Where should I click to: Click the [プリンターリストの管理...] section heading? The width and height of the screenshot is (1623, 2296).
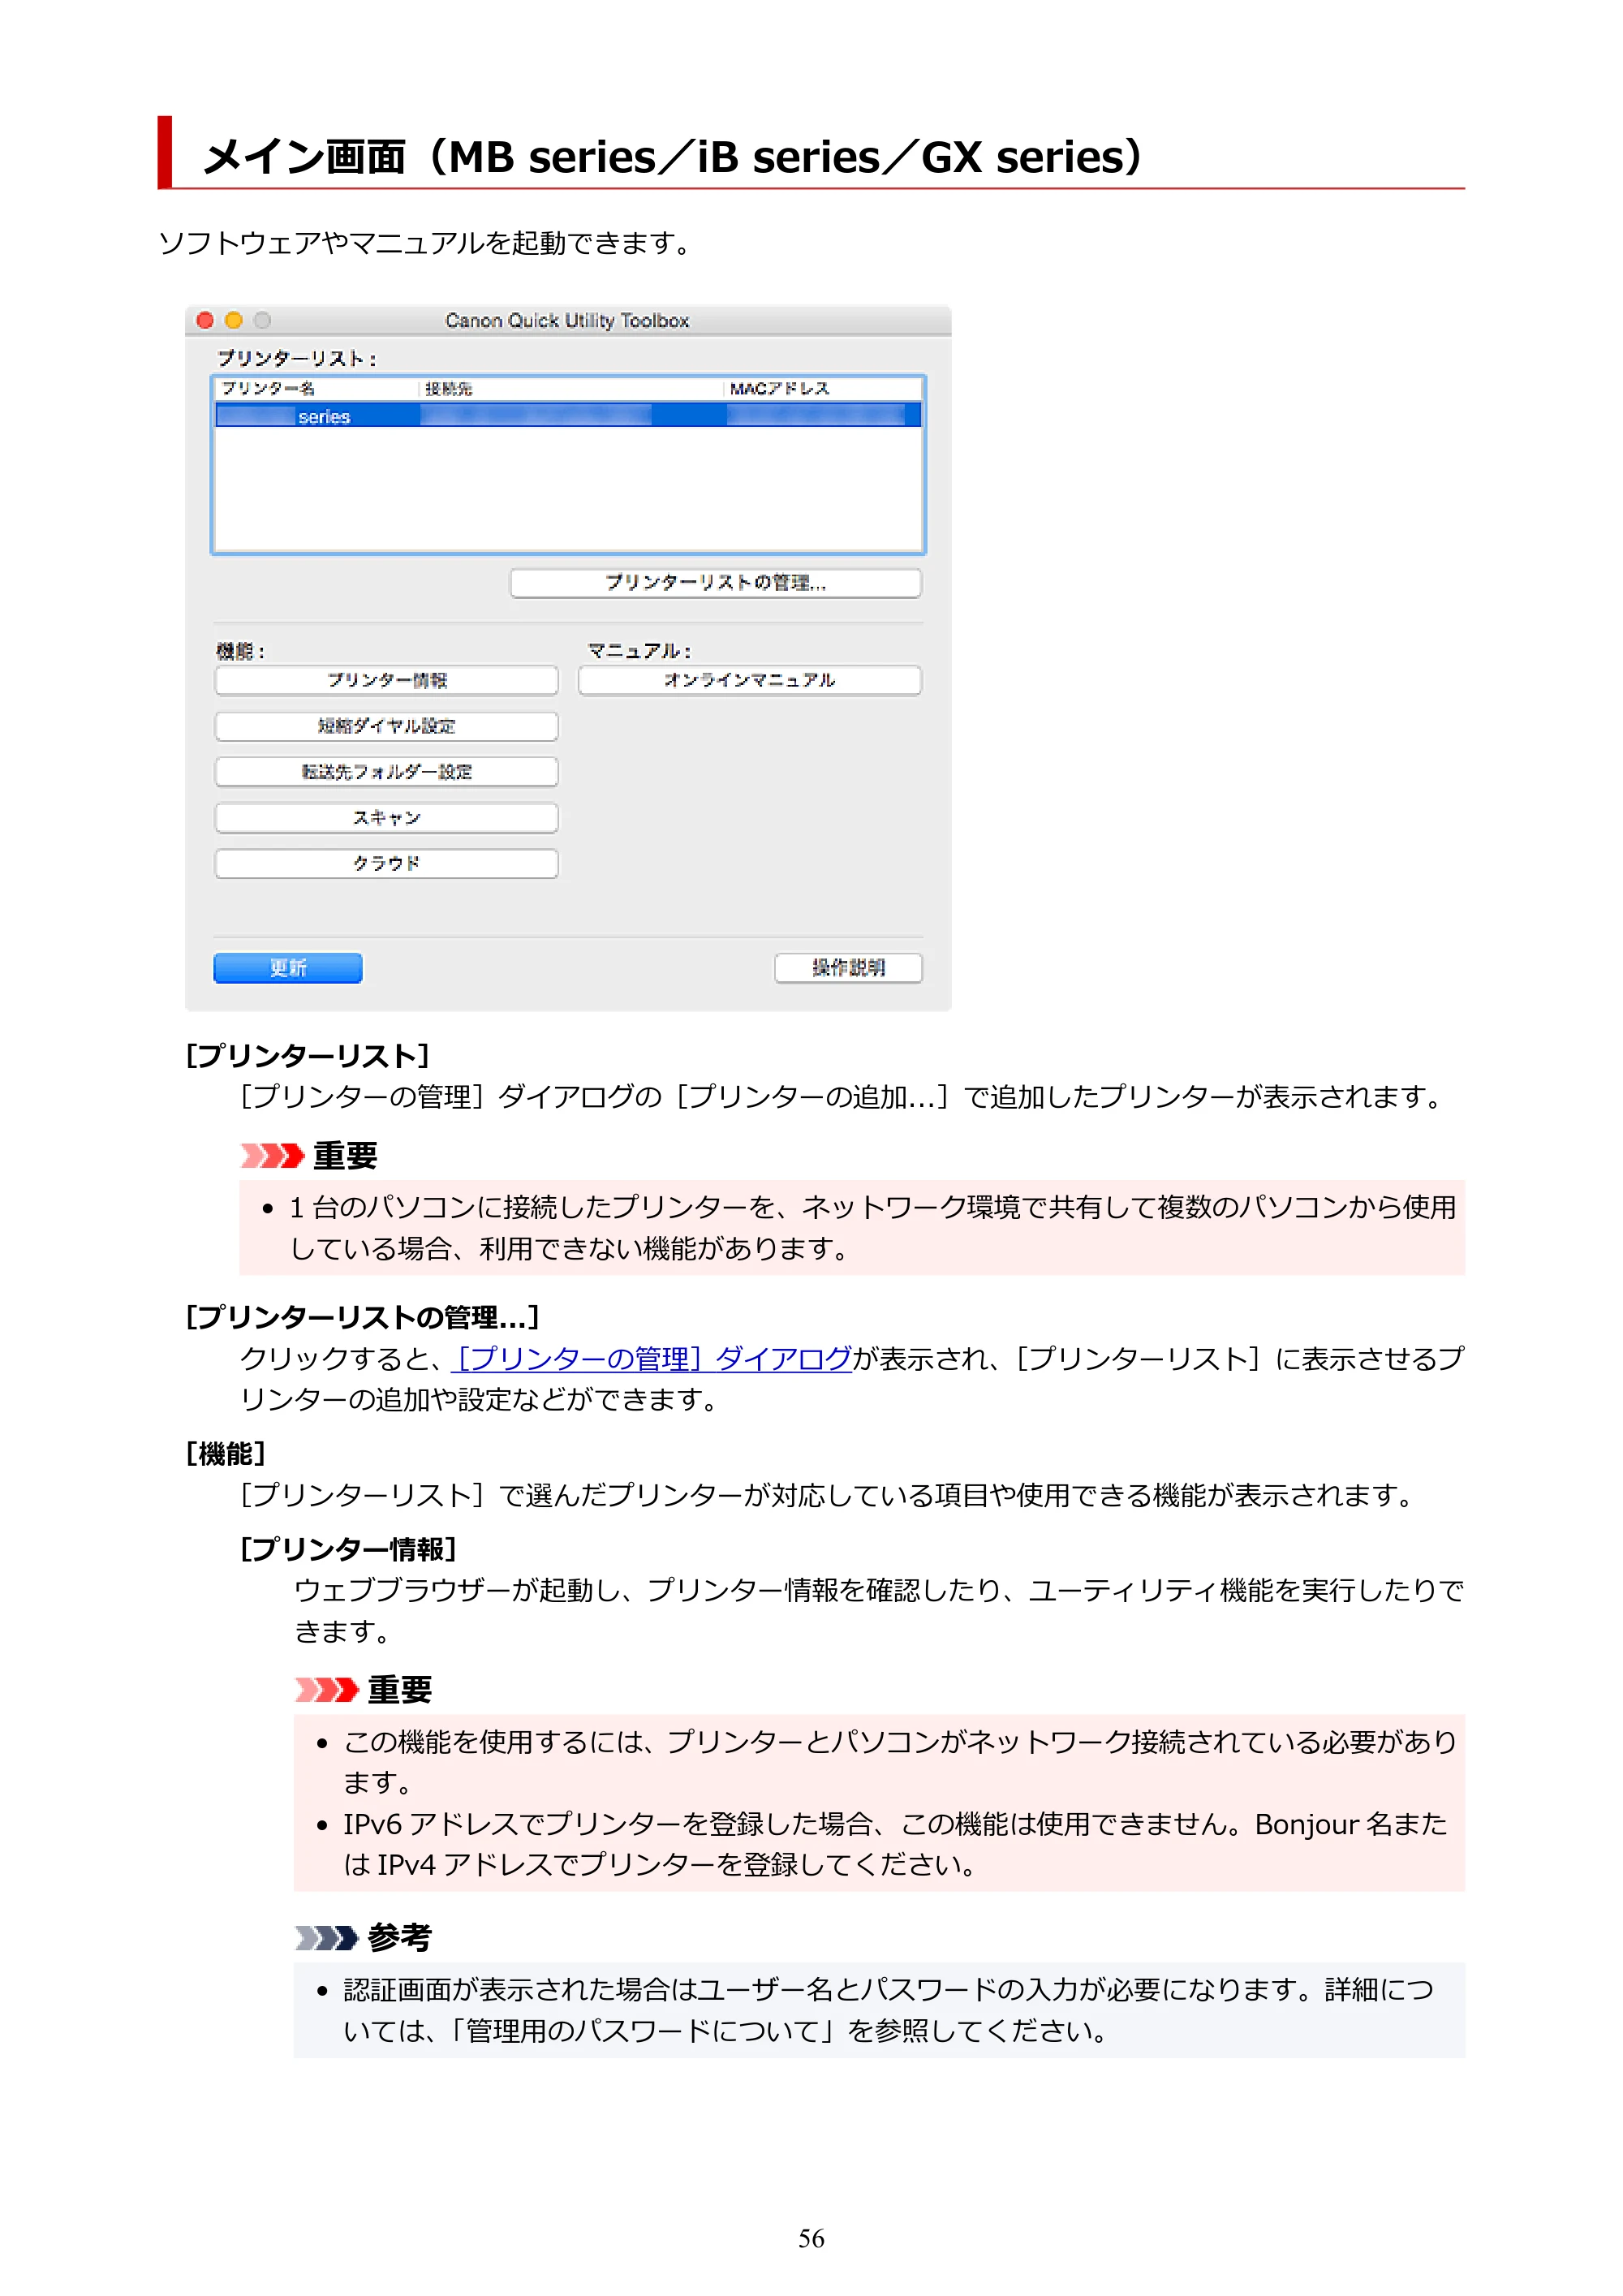363,1317
